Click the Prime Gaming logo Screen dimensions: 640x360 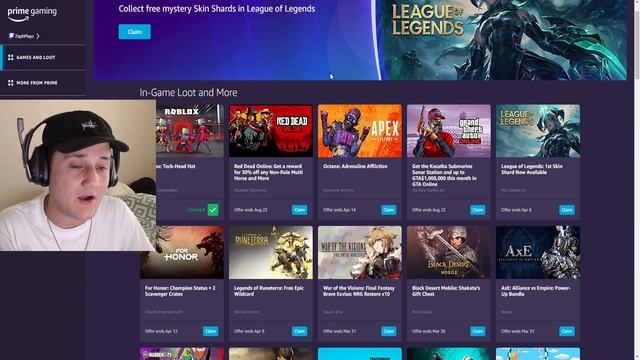[x=32, y=13]
